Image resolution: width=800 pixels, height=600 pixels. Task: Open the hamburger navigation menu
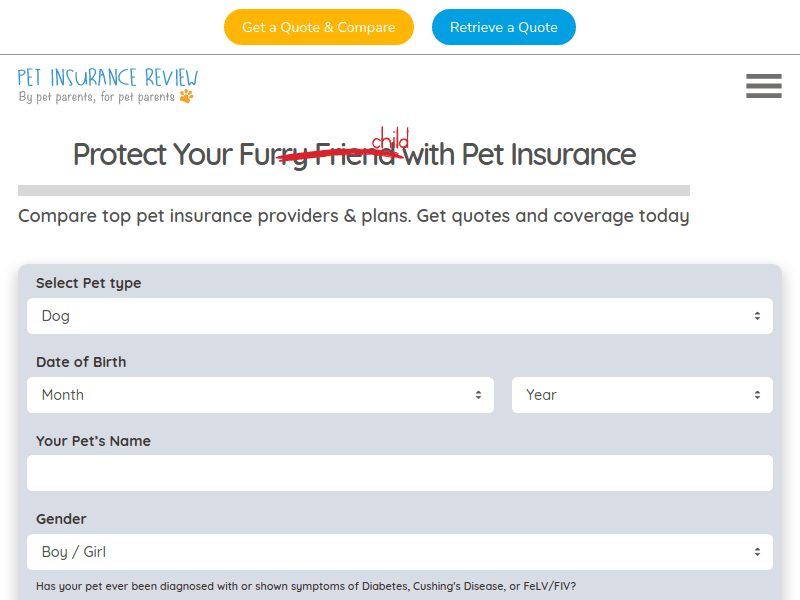click(x=763, y=86)
